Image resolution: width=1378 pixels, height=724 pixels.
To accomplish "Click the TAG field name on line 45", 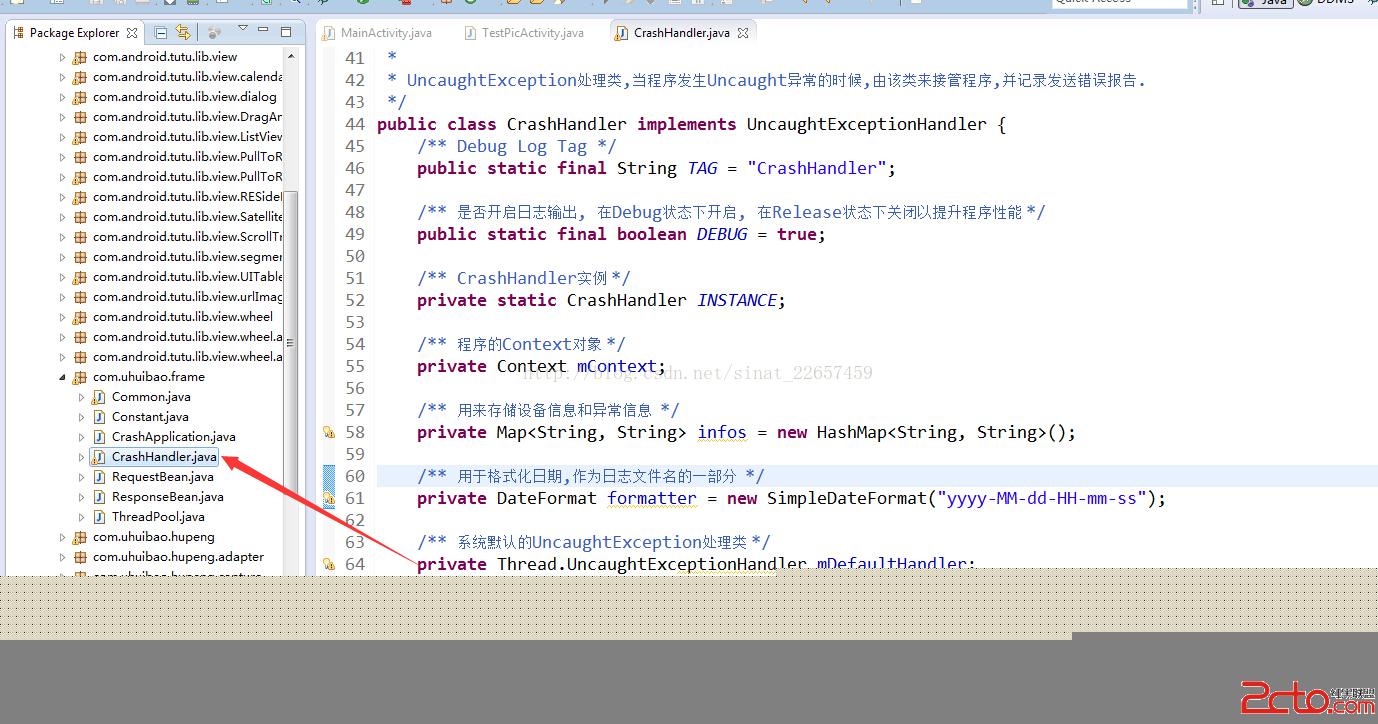I will 702,168.
